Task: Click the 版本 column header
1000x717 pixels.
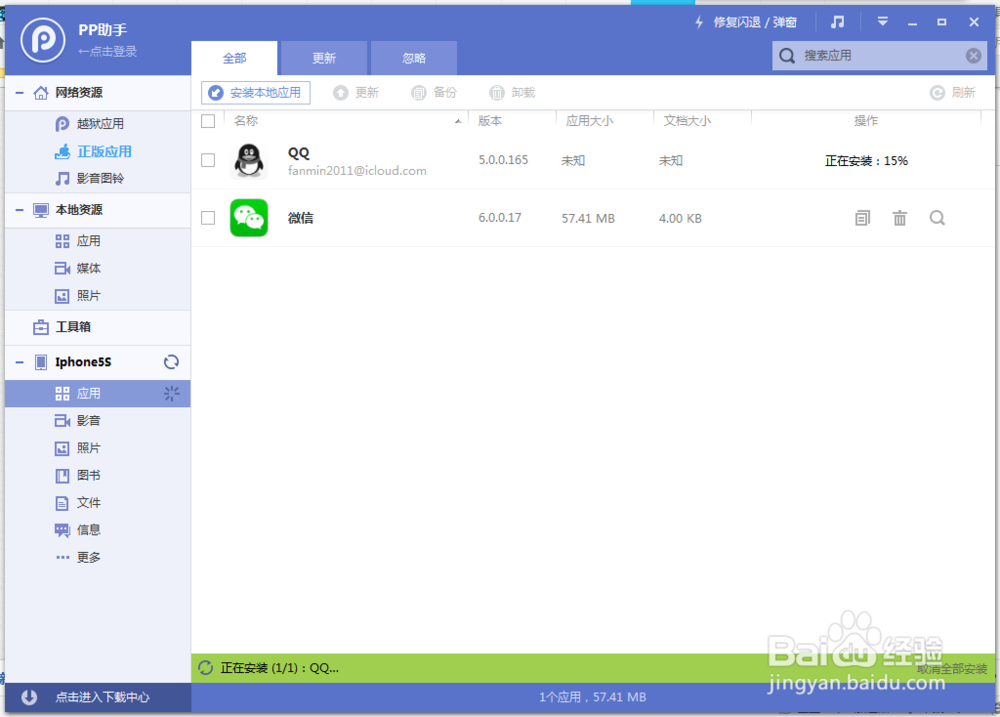Action: pos(490,121)
